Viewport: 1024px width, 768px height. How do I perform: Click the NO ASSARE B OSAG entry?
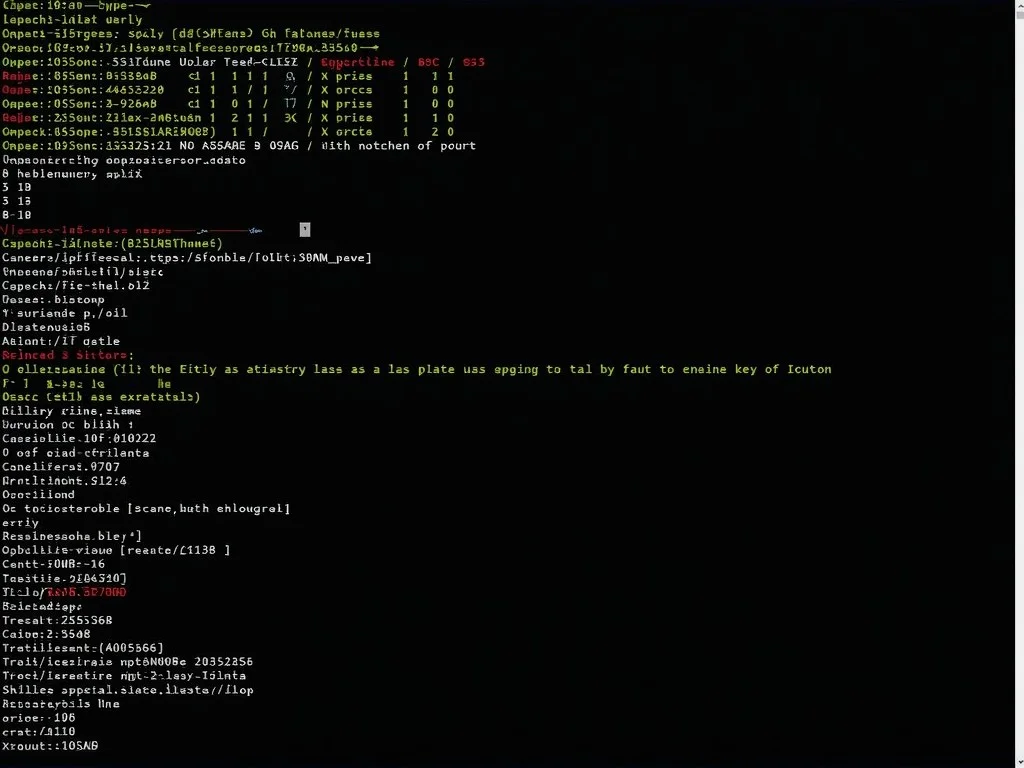(x=240, y=145)
